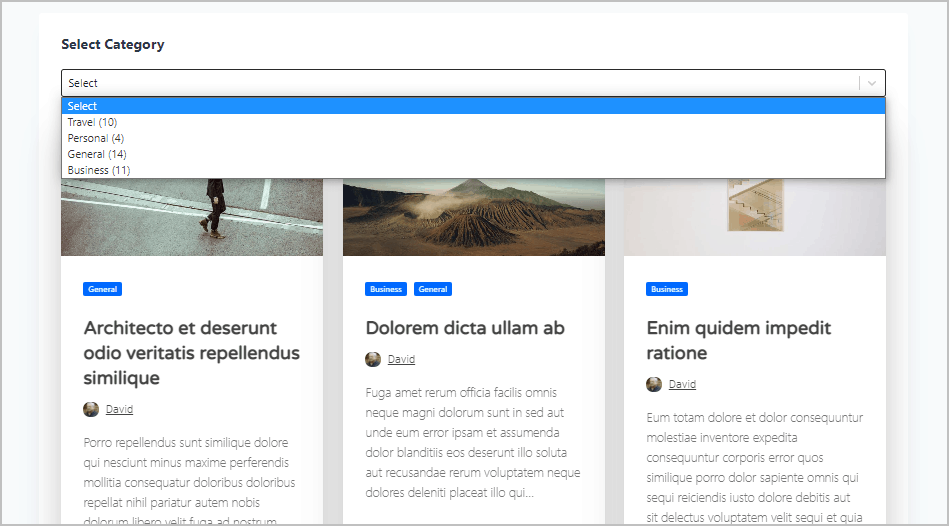
Task: Open David author link on Dolorem dicta post
Action: click(401, 359)
